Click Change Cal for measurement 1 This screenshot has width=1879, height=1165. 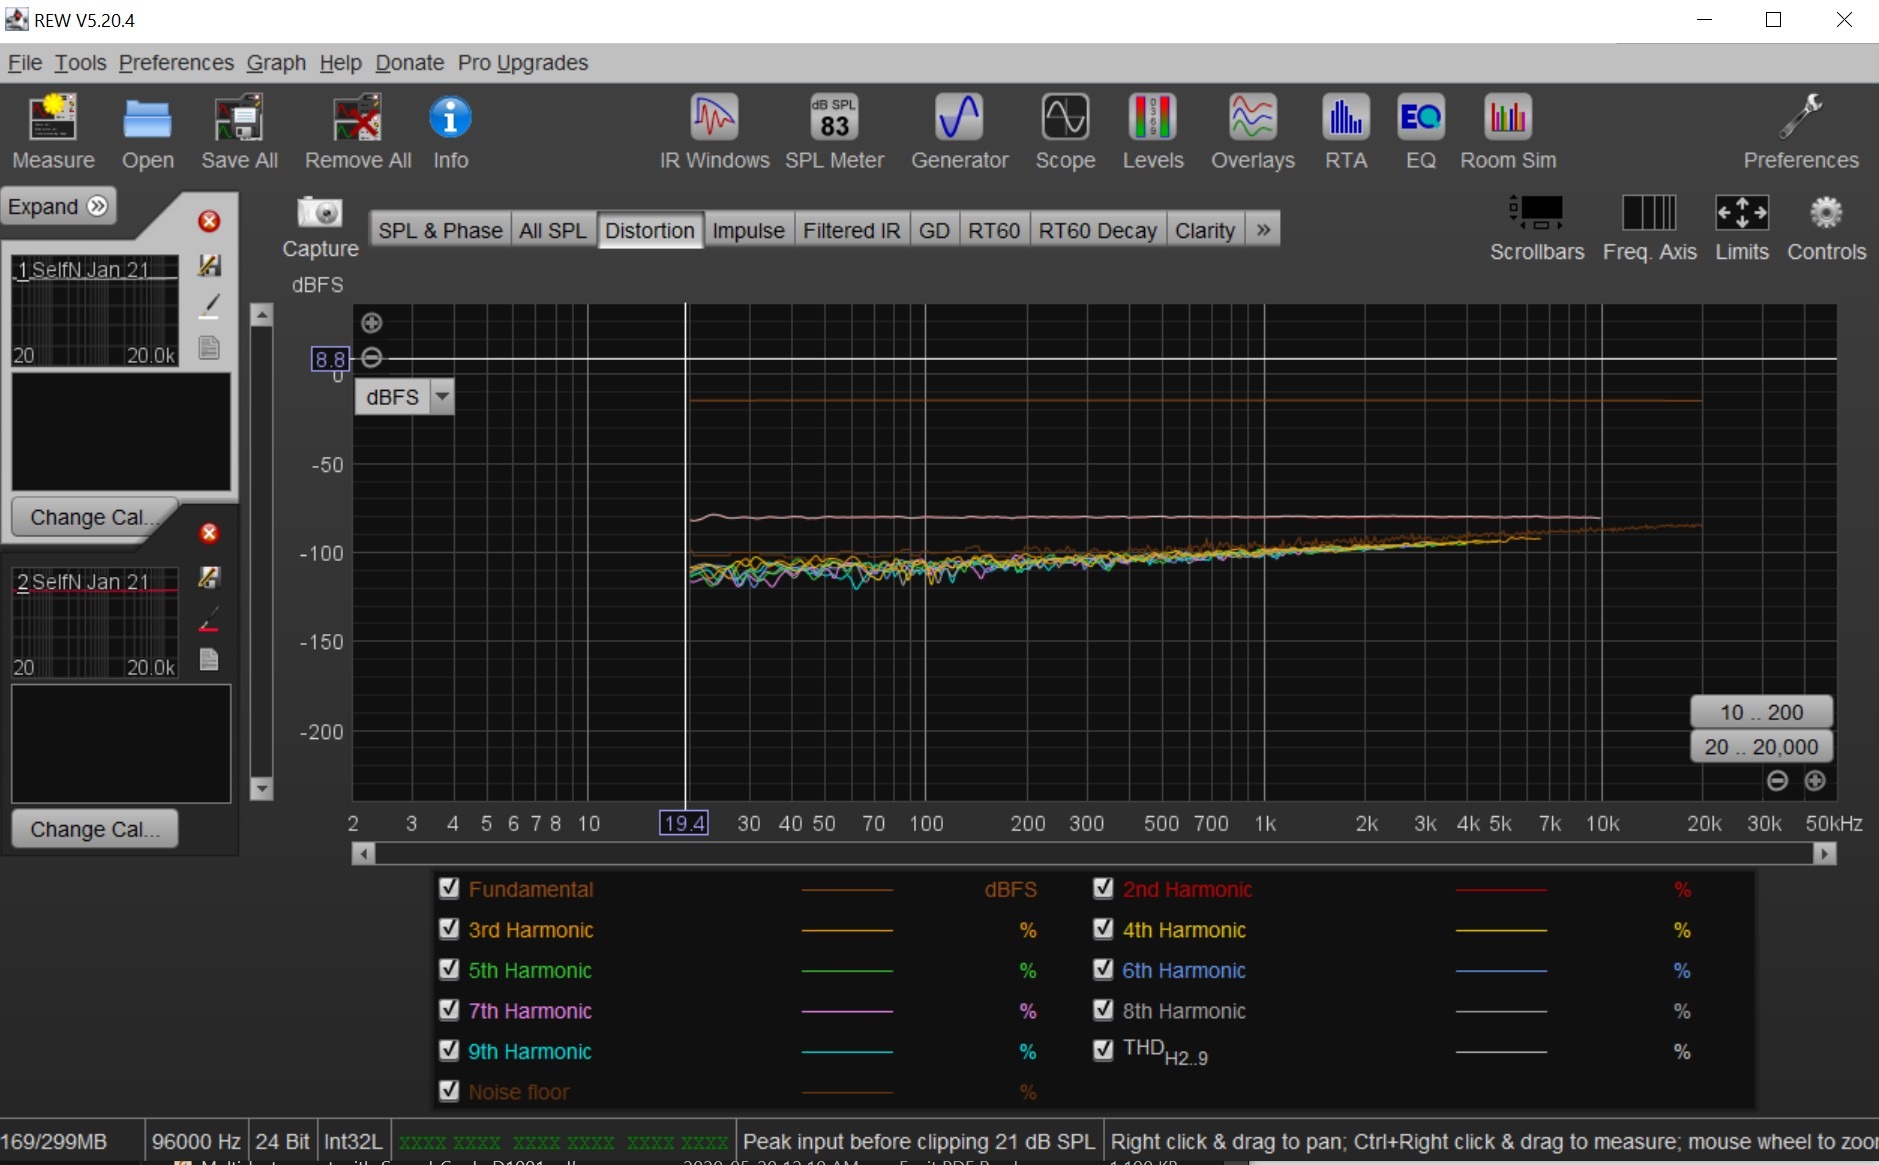[x=94, y=517]
